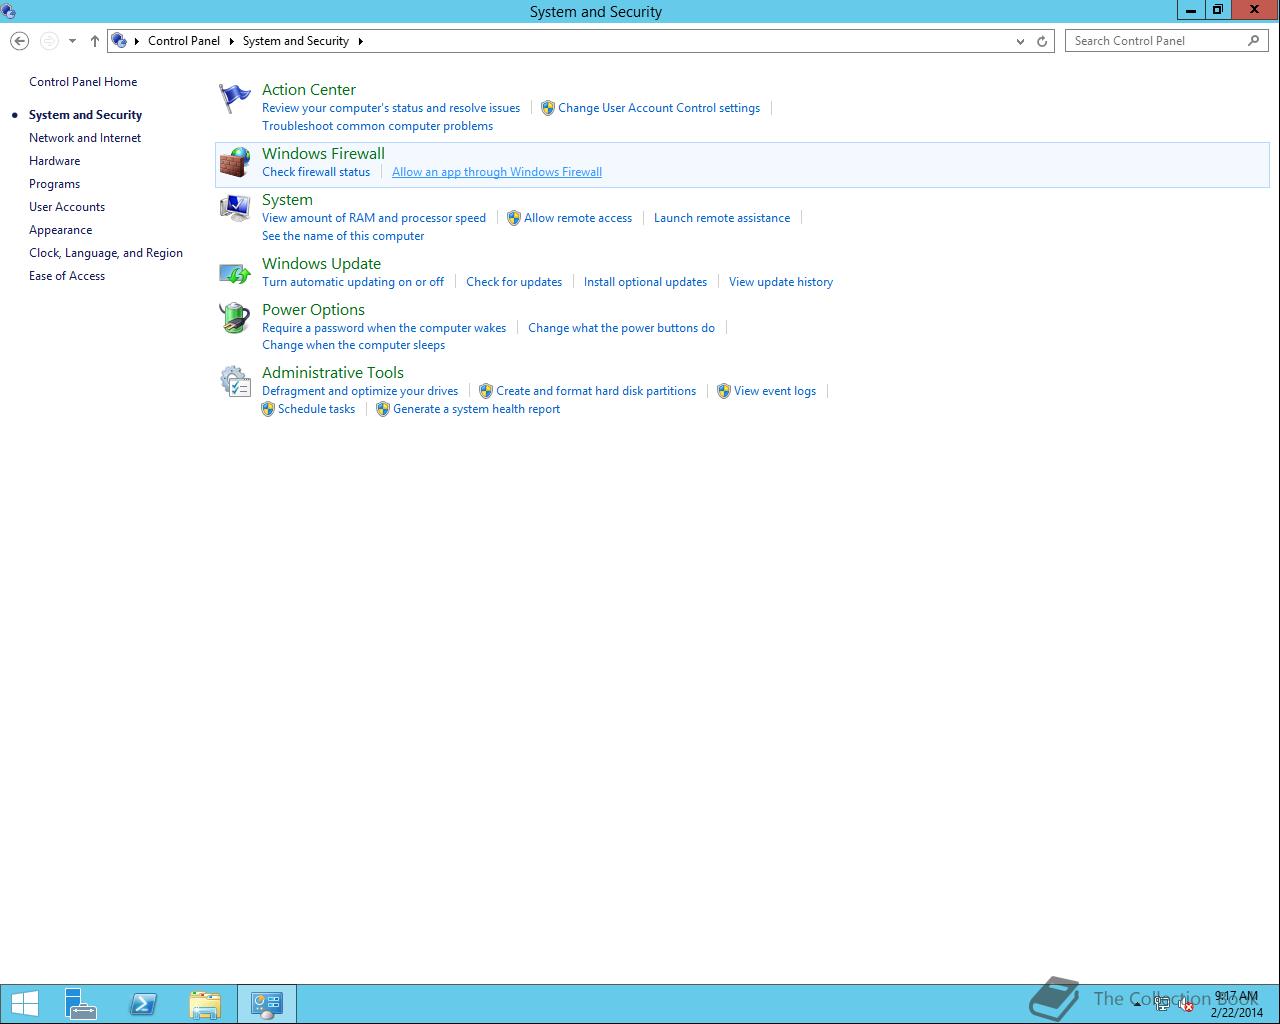The height and width of the screenshot is (1024, 1280).
Task: Open the Administrative Tools heading link
Action: click(333, 373)
